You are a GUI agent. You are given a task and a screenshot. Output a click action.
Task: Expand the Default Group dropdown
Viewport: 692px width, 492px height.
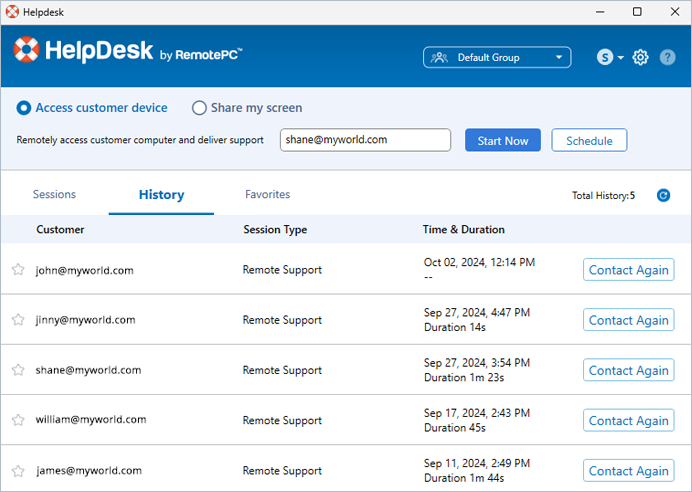click(x=497, y=57)
